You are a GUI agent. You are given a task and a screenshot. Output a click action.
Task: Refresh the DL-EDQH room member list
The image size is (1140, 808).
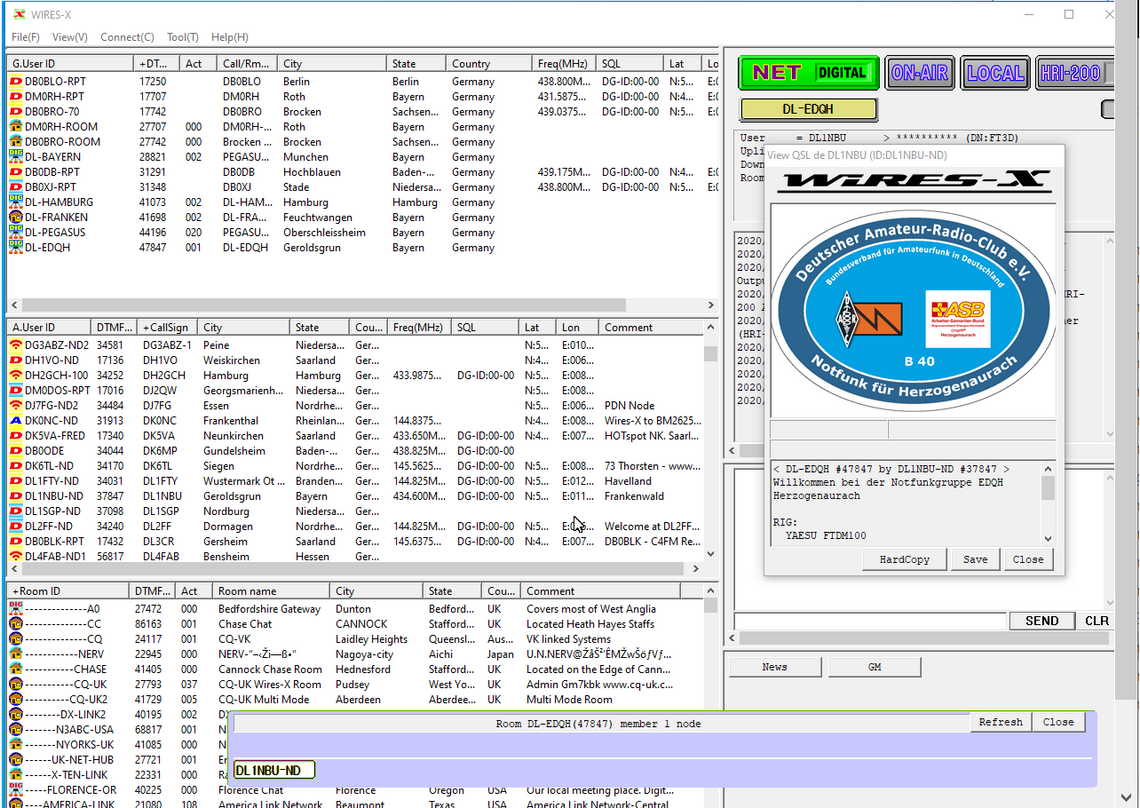pyautogui.click(x=1000, y=722)
